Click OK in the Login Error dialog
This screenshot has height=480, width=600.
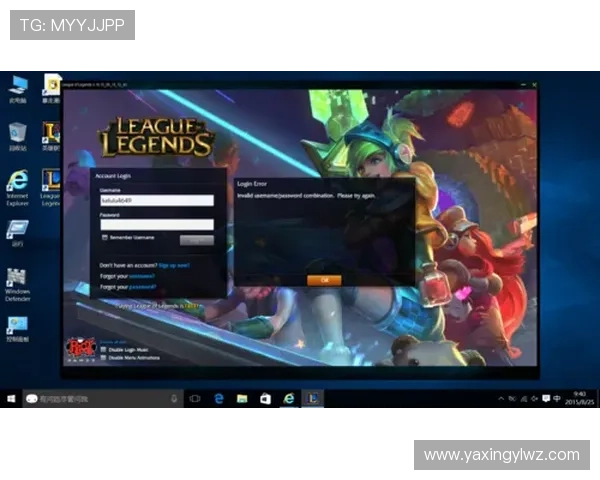tap(324, 281)
